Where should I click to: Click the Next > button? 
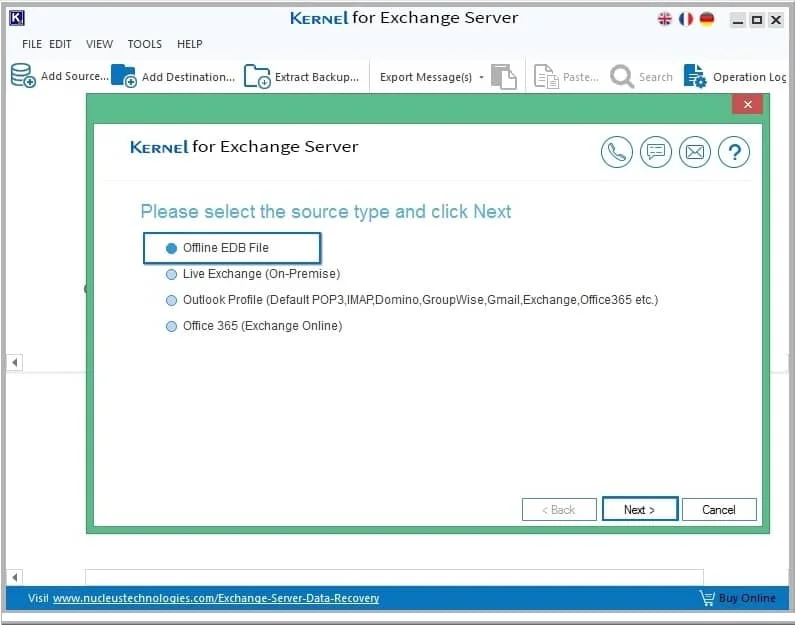[x=640, y=509]
